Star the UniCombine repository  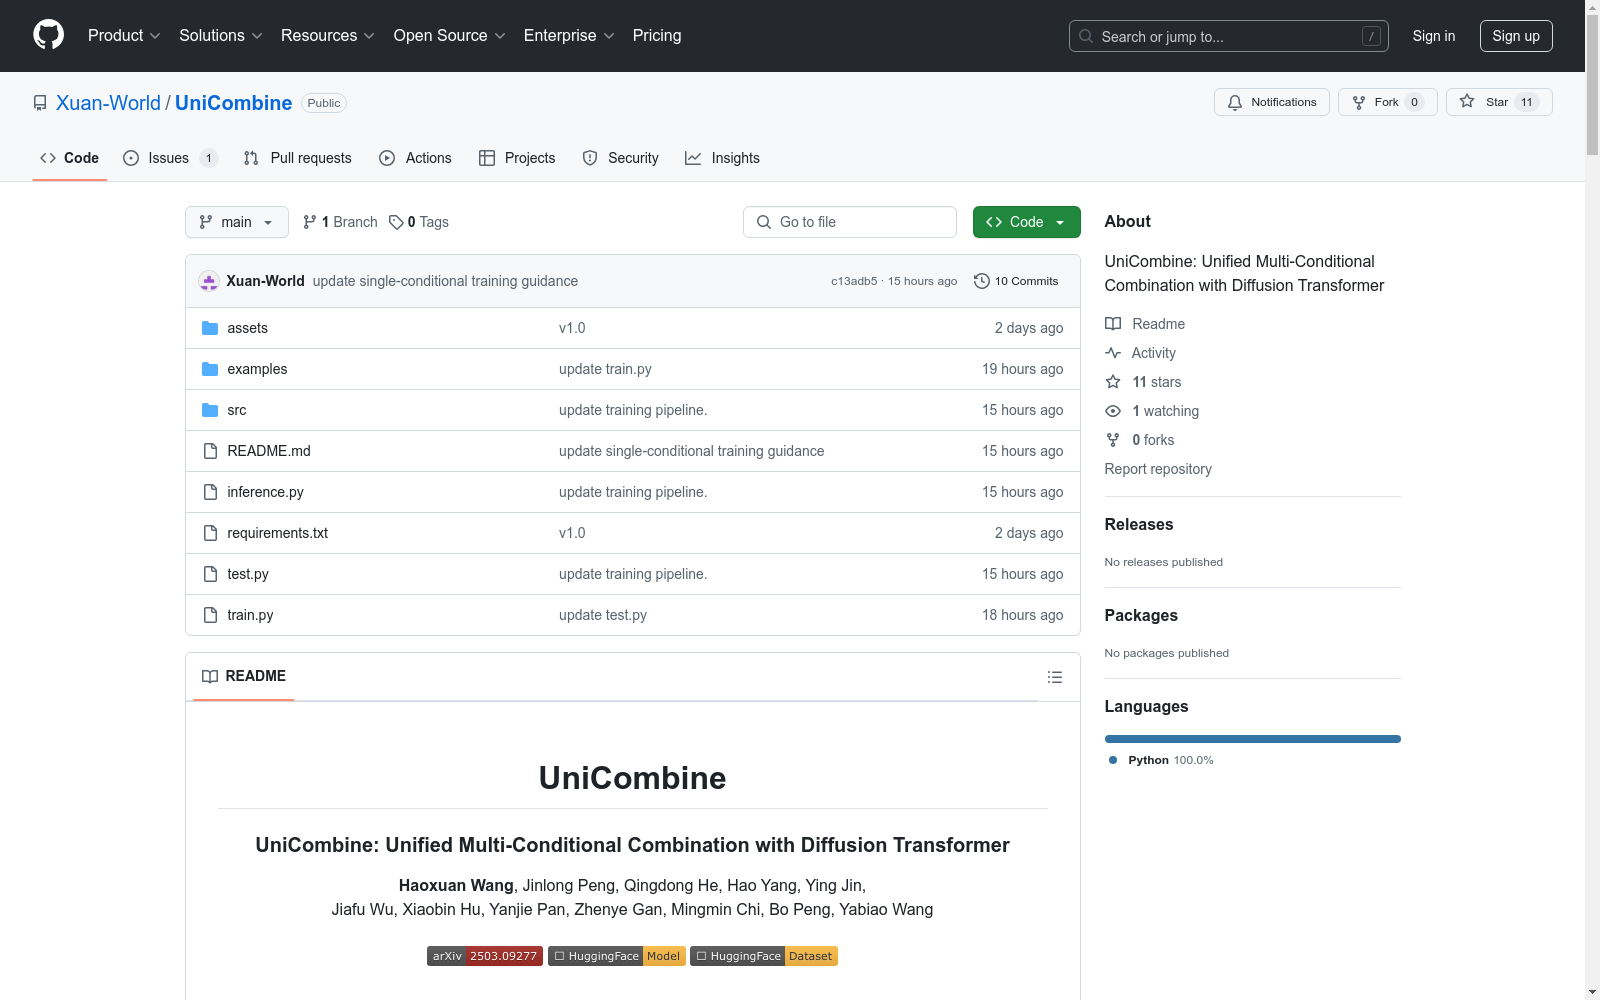point(1499,102)
